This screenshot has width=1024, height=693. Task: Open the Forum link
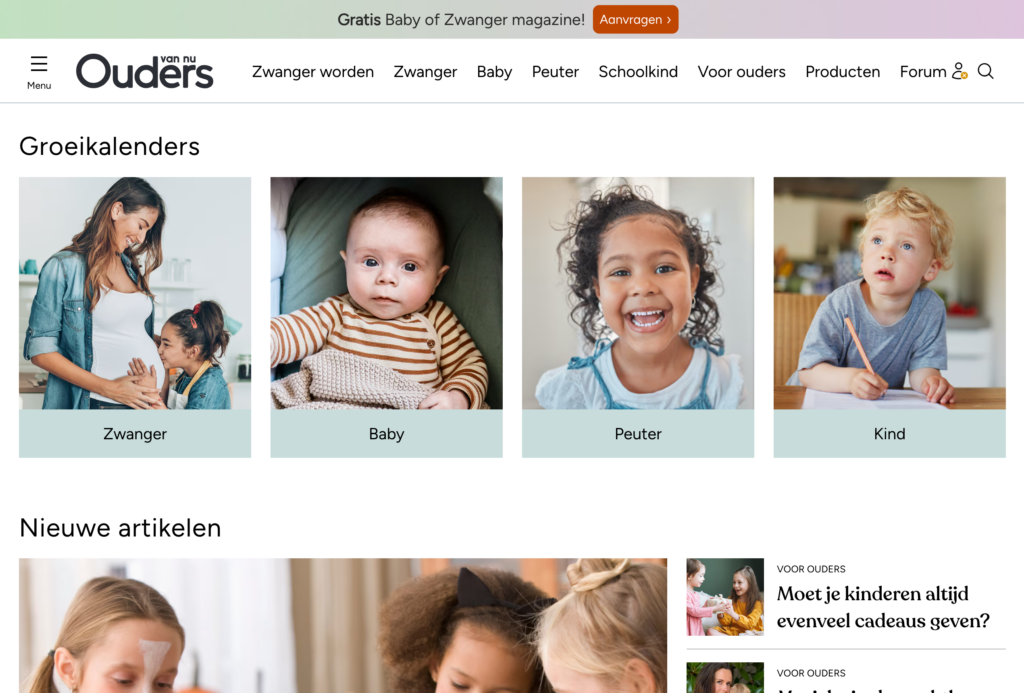923,72
